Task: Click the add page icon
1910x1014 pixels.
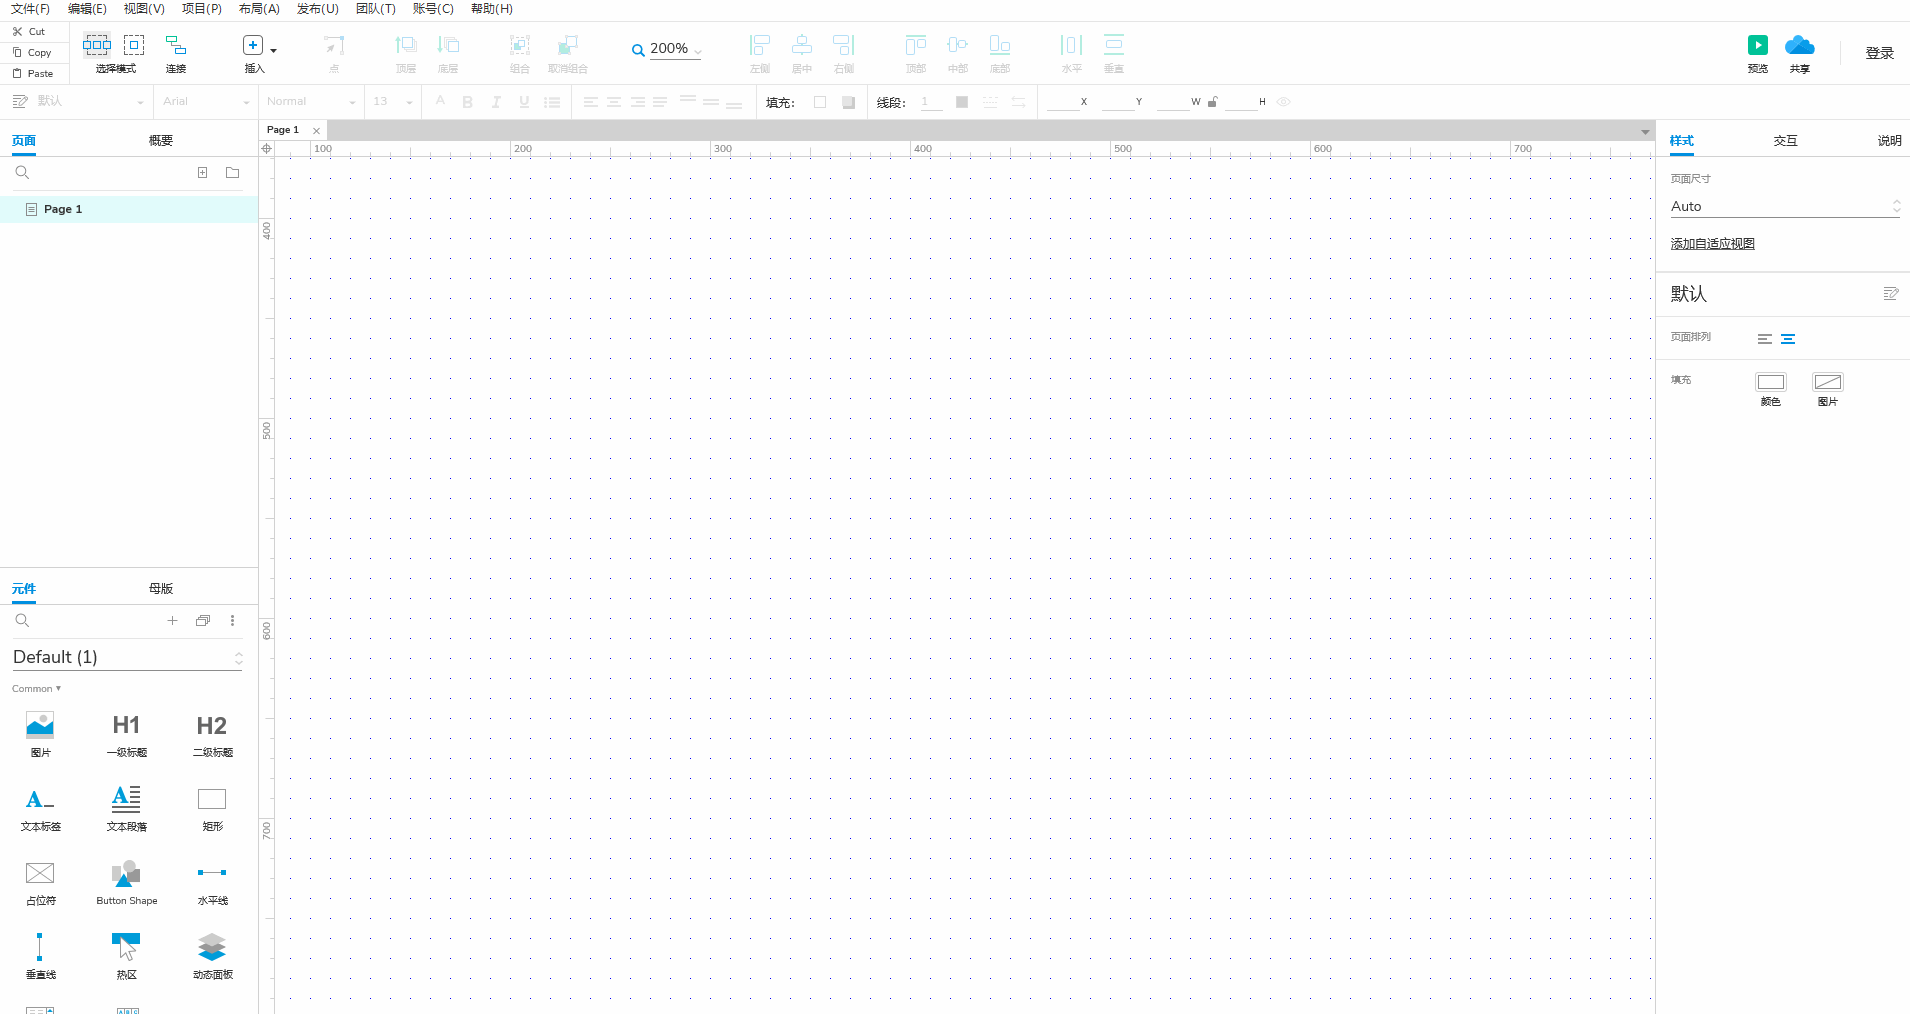Action: click(202, 173)
